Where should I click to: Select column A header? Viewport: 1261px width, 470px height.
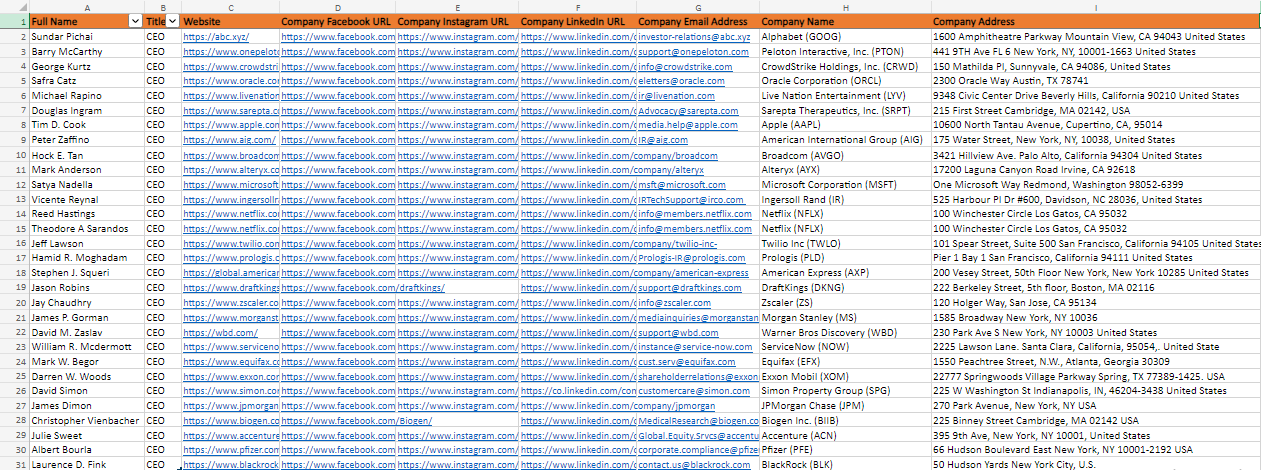(x=86, y=7)
